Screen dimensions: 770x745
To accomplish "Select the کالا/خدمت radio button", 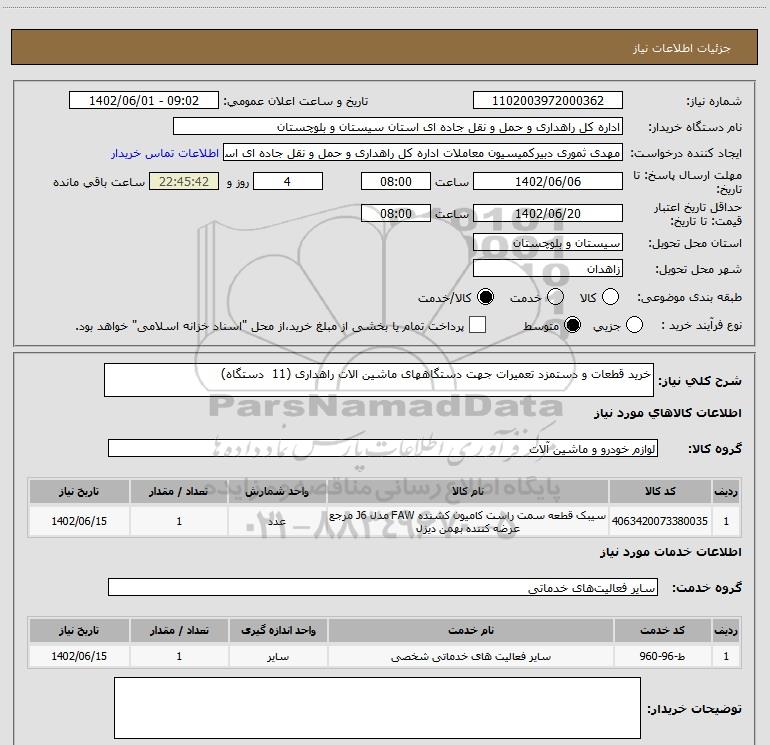I will coord(486,297).
